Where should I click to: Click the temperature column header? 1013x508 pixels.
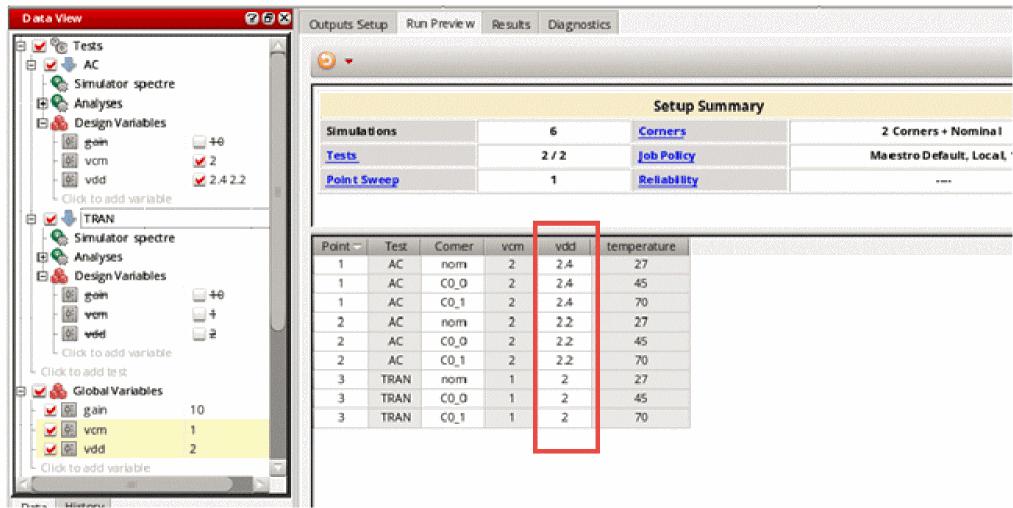pos(641,246)
